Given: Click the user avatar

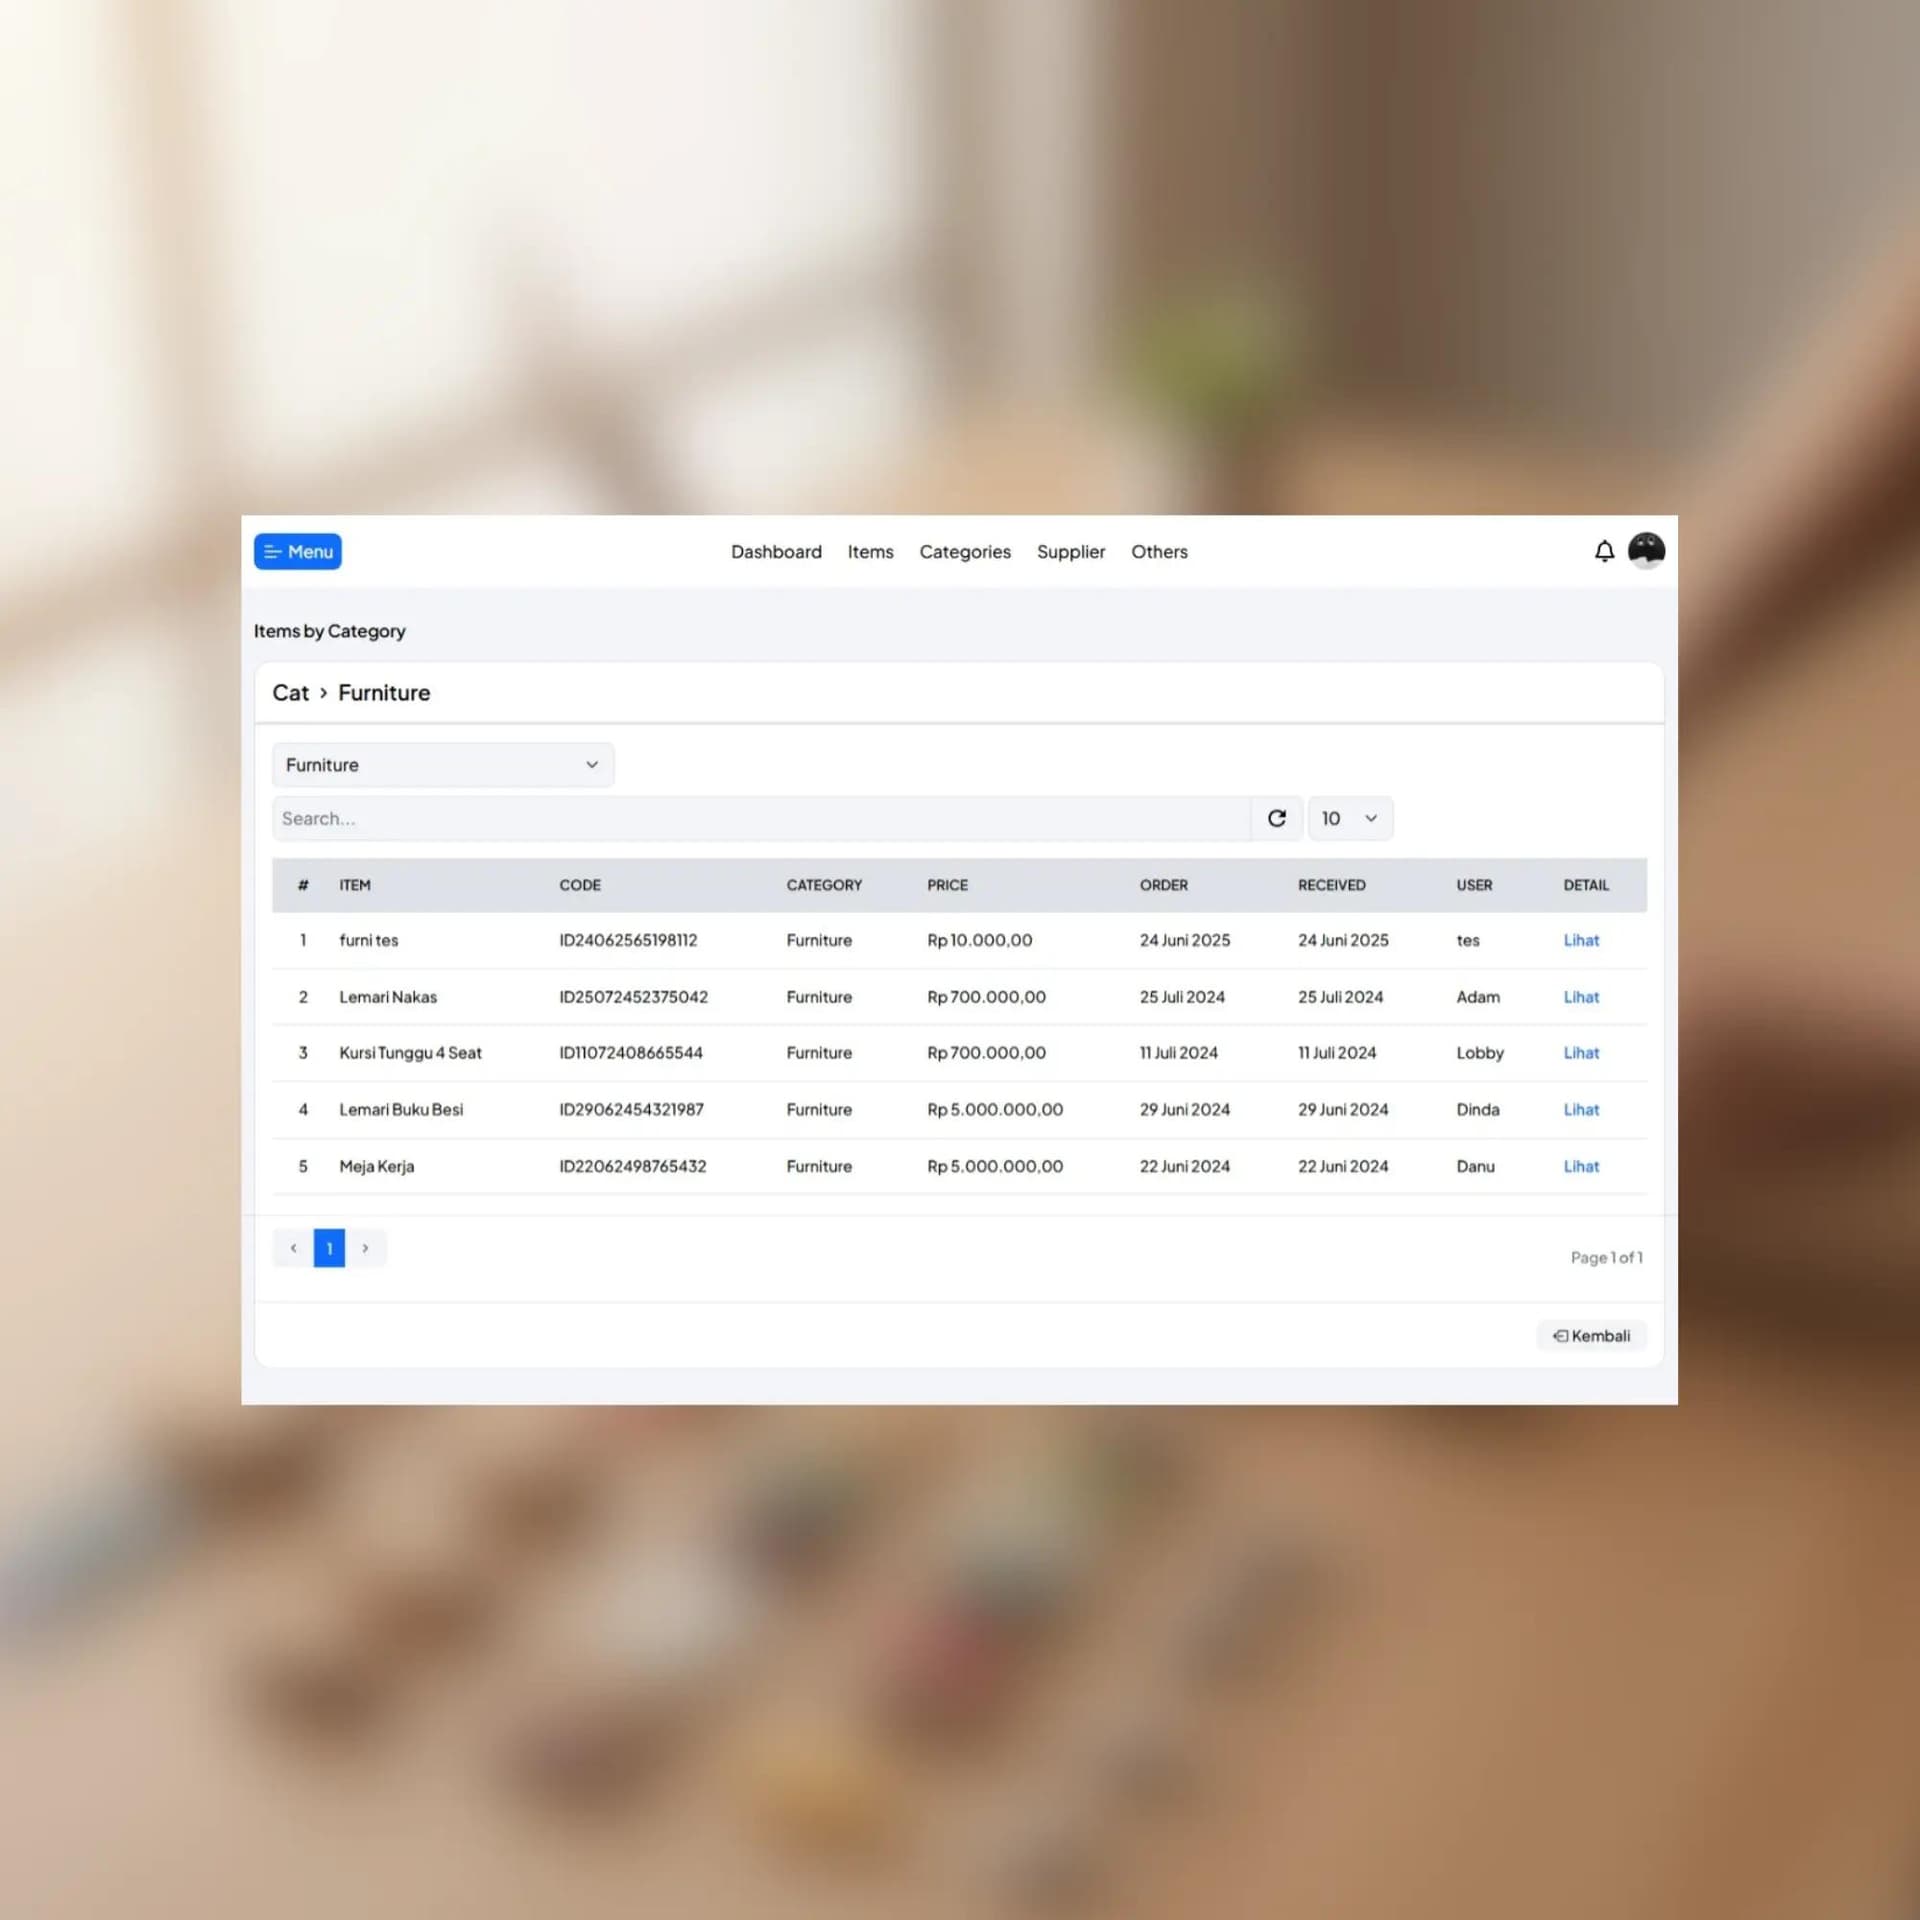Looking at the screenshot, I should (x=1646, y=551).
